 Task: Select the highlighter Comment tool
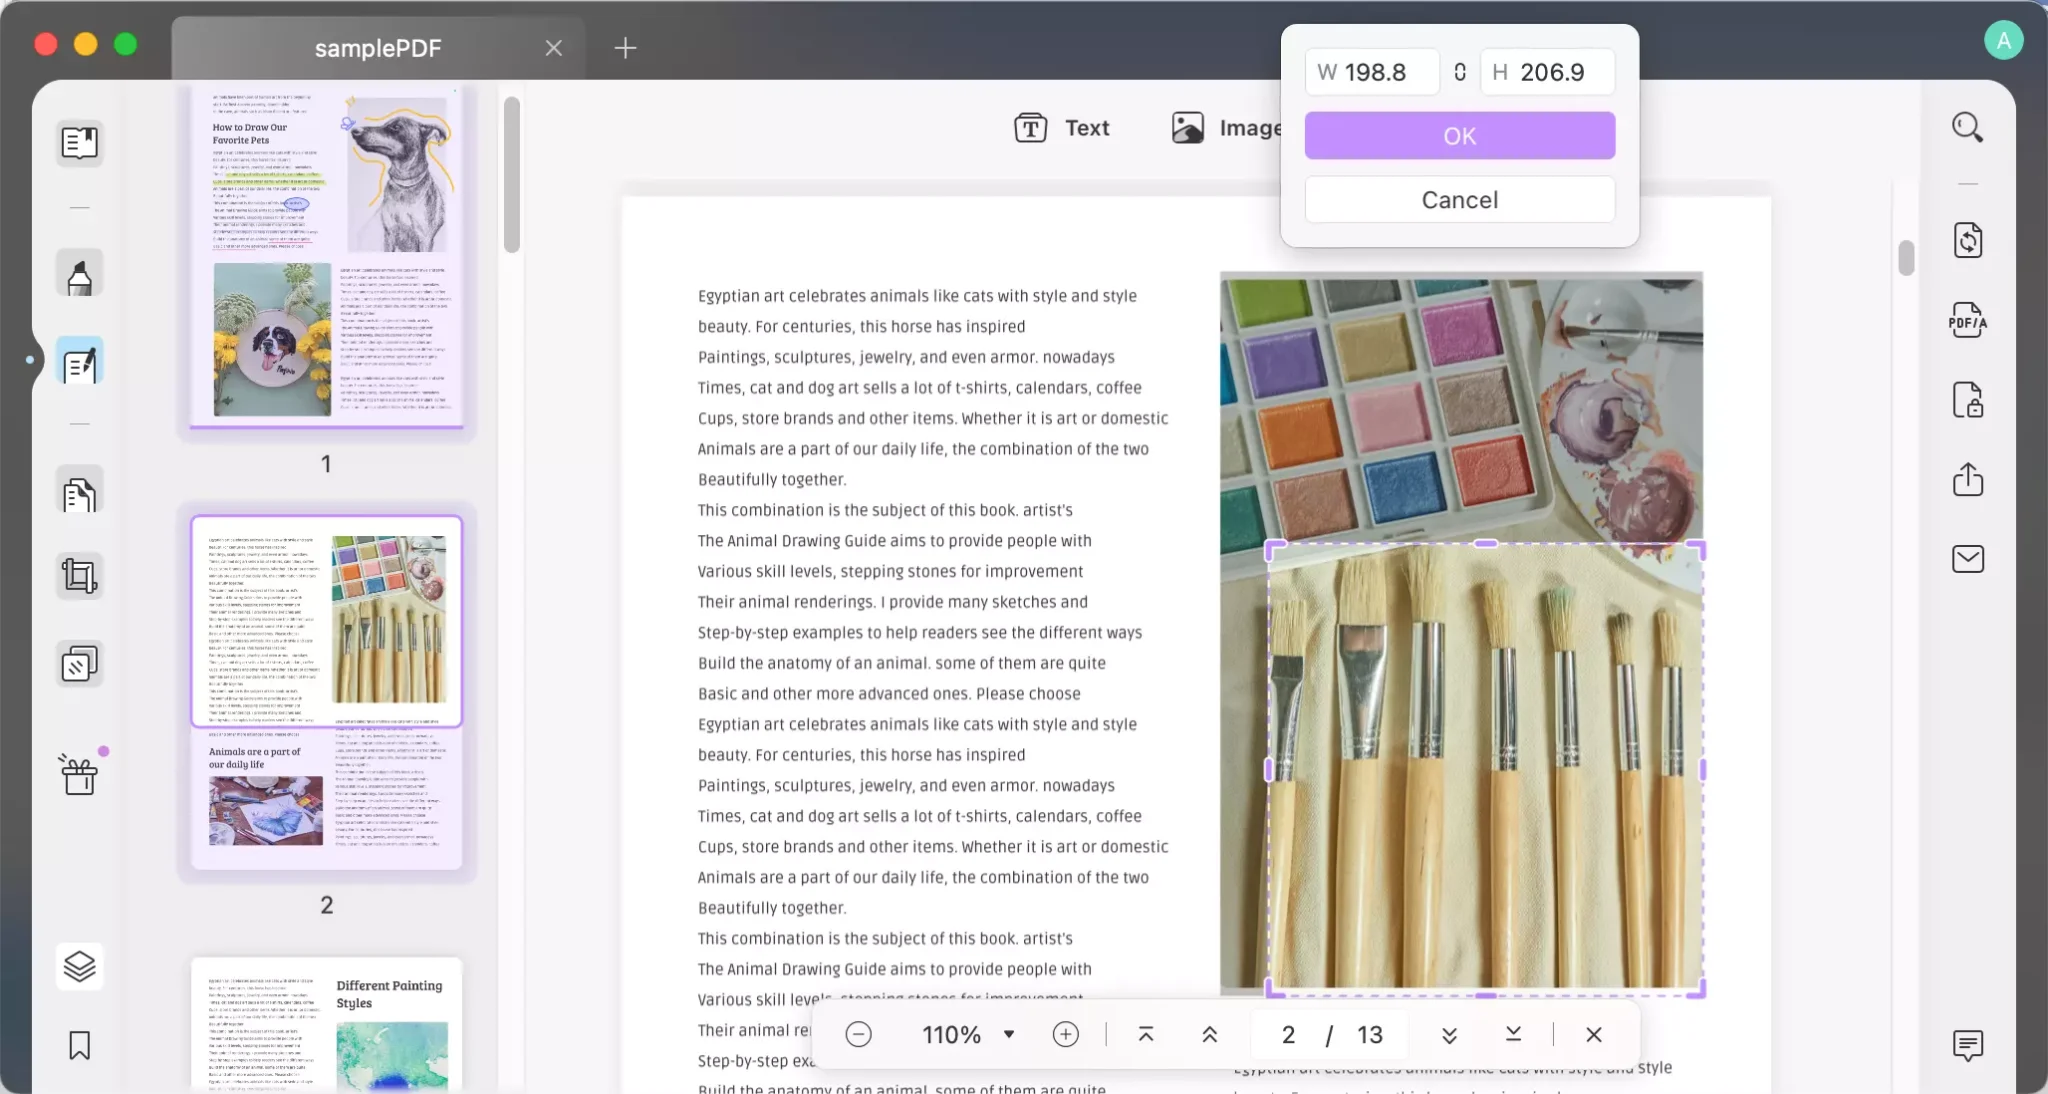(79, 274)
